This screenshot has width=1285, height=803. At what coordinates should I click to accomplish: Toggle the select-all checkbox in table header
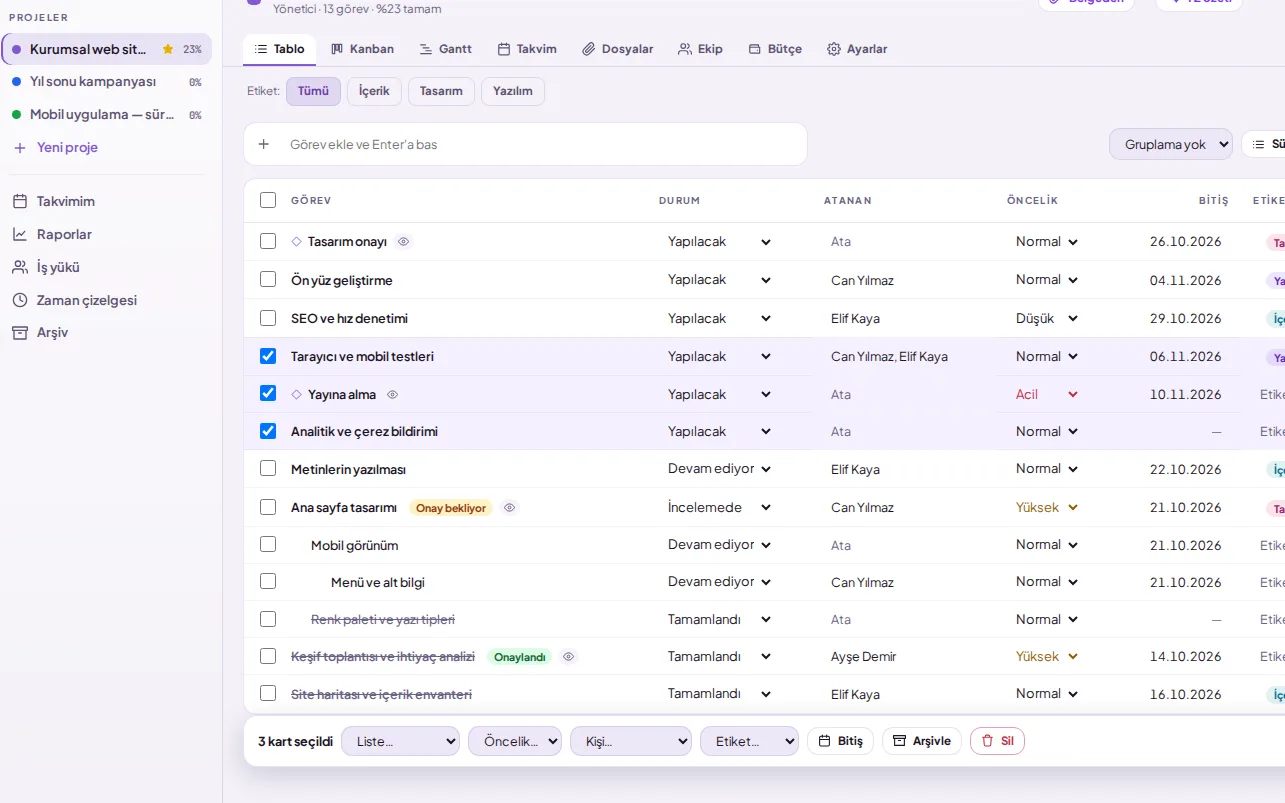coord(268,200)
